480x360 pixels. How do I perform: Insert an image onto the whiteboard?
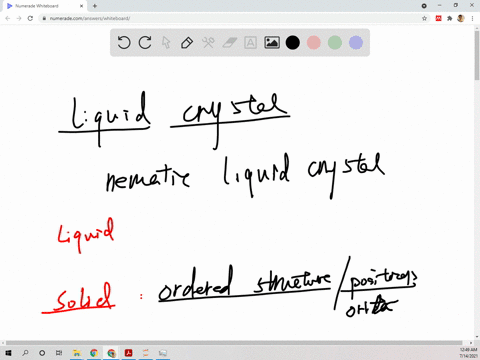272,43
